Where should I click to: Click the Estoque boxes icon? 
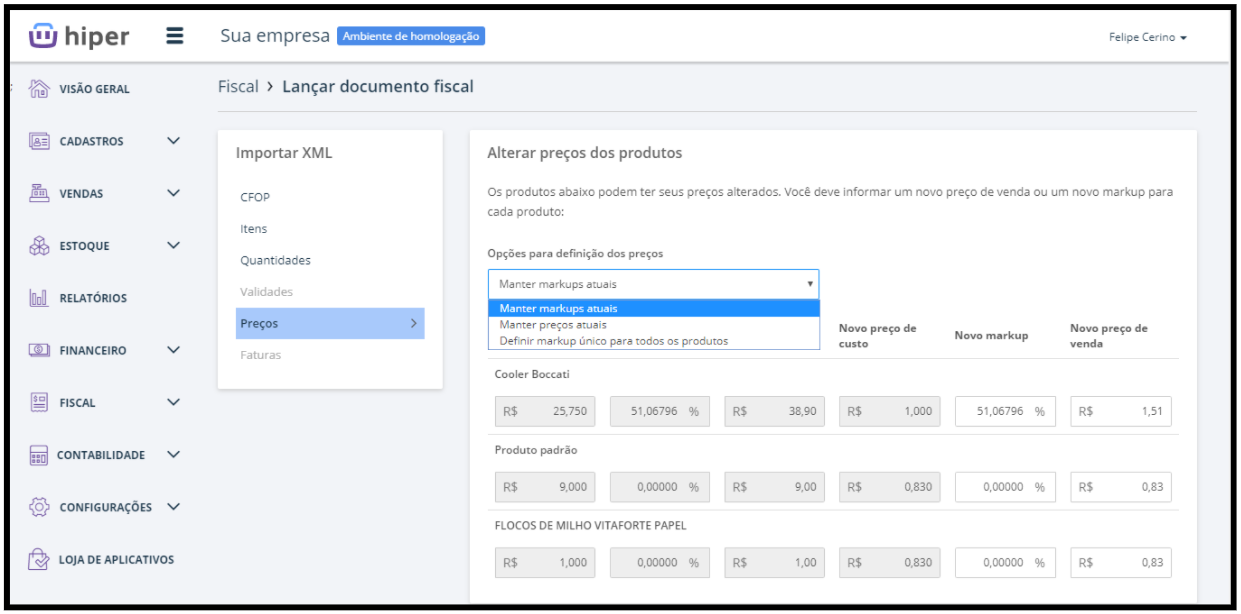pyautogui.click(x=39, y=246)
